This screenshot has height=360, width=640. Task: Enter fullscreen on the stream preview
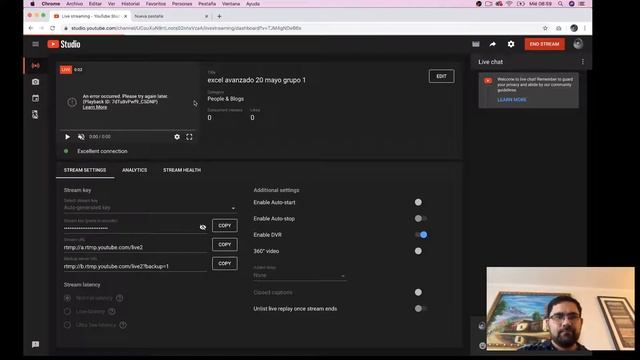(x=189, y=137)
